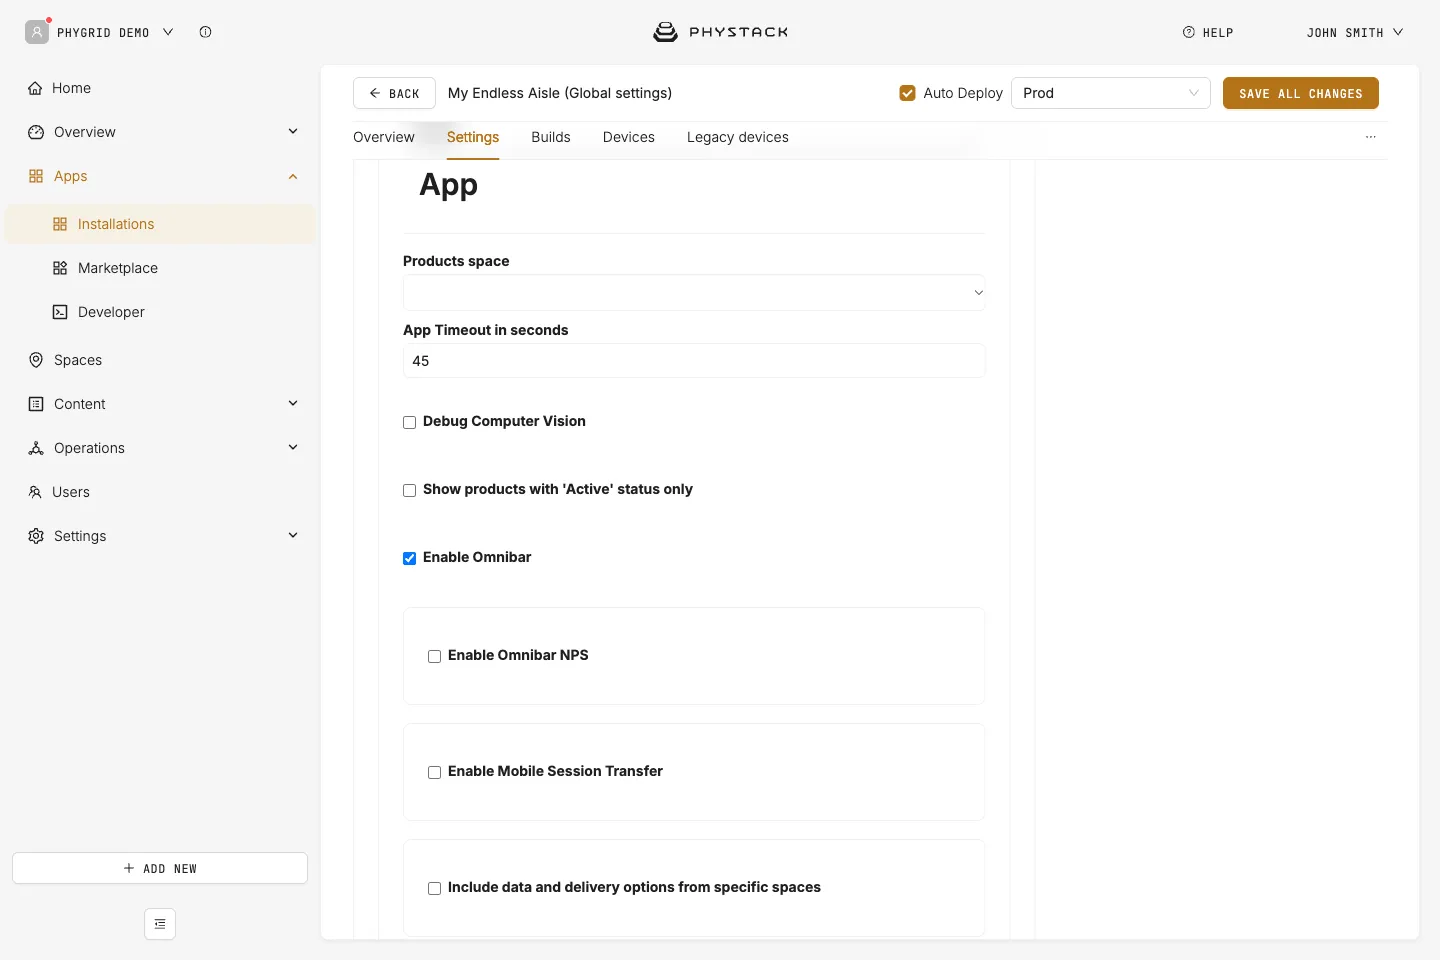This screenshot has width=1440, height=960.
Task: Collapse the Apps sidebar section chevron
Action: 293,176
